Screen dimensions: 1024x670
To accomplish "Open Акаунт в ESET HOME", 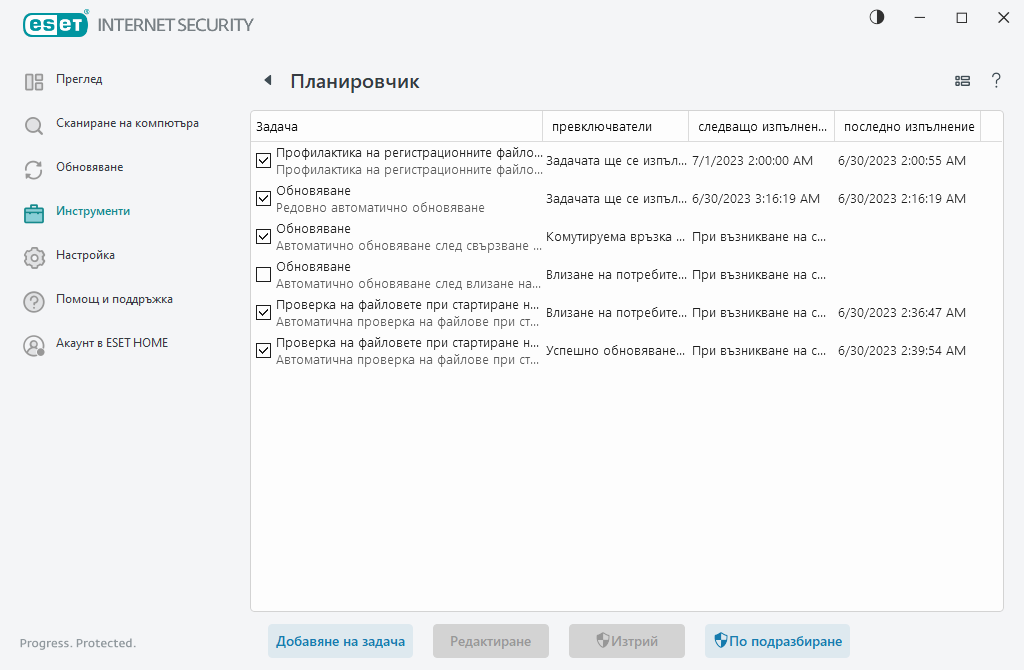I will [x=112, y=343].
